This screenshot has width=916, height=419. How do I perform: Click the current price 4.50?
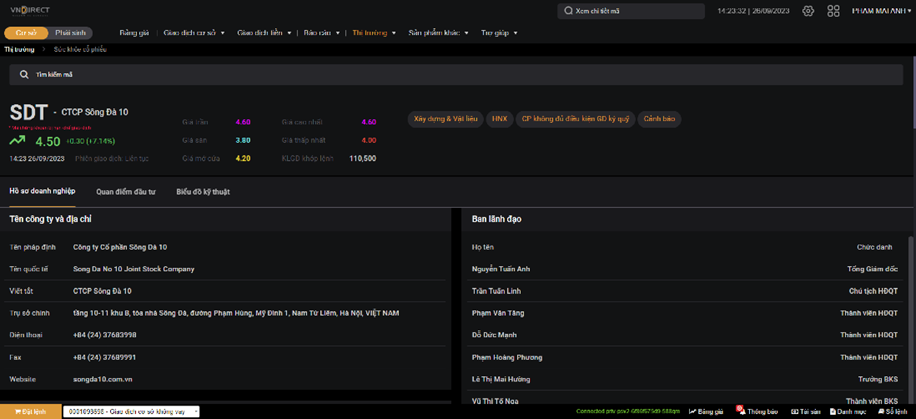click(48, 141)
